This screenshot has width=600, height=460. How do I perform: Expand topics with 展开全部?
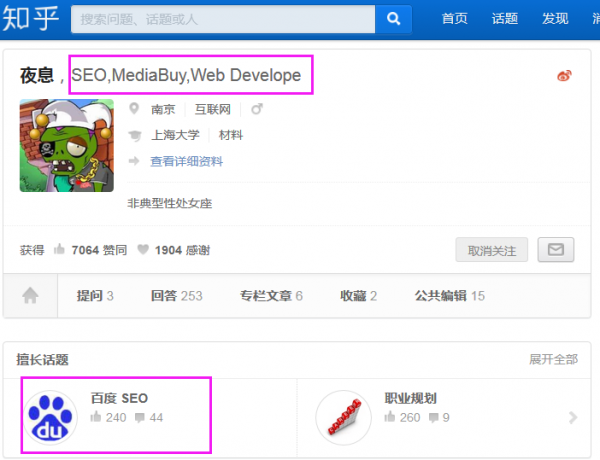tap(553, 359)
